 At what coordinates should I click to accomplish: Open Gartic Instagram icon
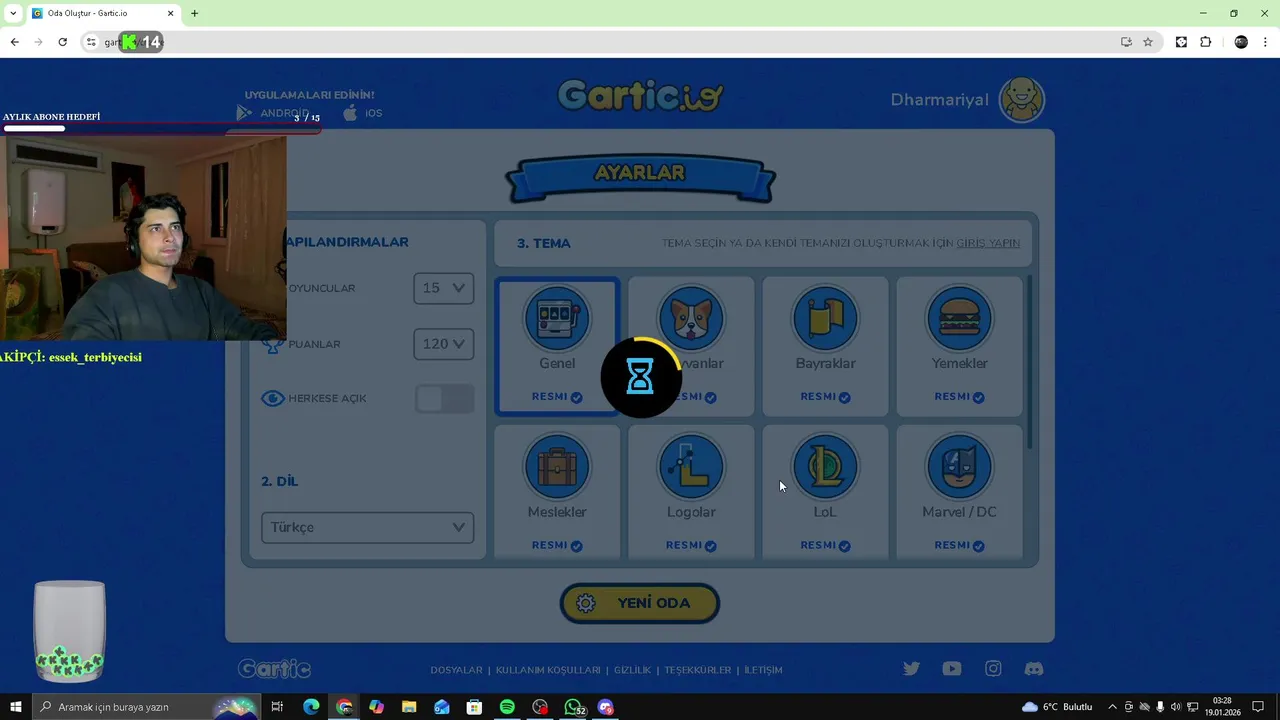993,669
